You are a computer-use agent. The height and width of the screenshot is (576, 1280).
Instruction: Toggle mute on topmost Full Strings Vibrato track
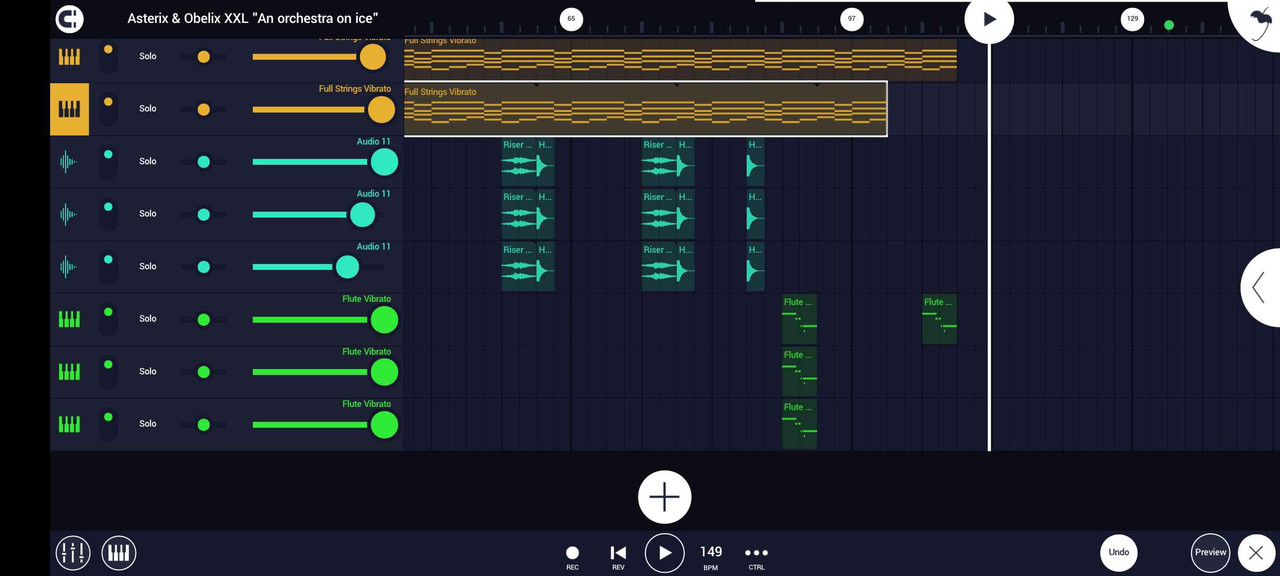(x=108, y=57)
